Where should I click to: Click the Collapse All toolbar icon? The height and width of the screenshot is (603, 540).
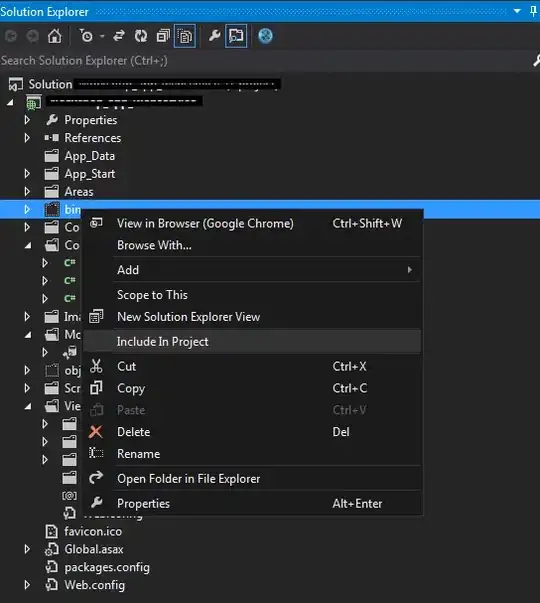click(163, 36)
